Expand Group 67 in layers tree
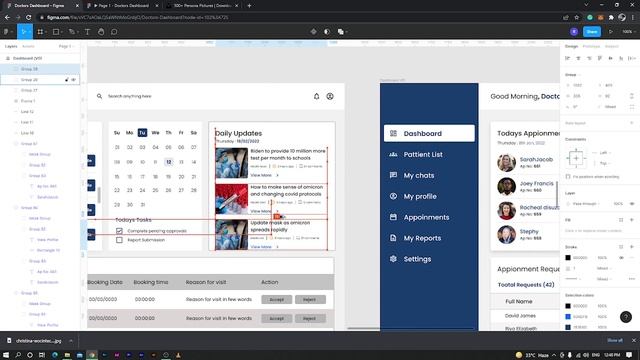The width and height of the screenshot is (640, 360). pyautogui.click(x=16, y=144)
